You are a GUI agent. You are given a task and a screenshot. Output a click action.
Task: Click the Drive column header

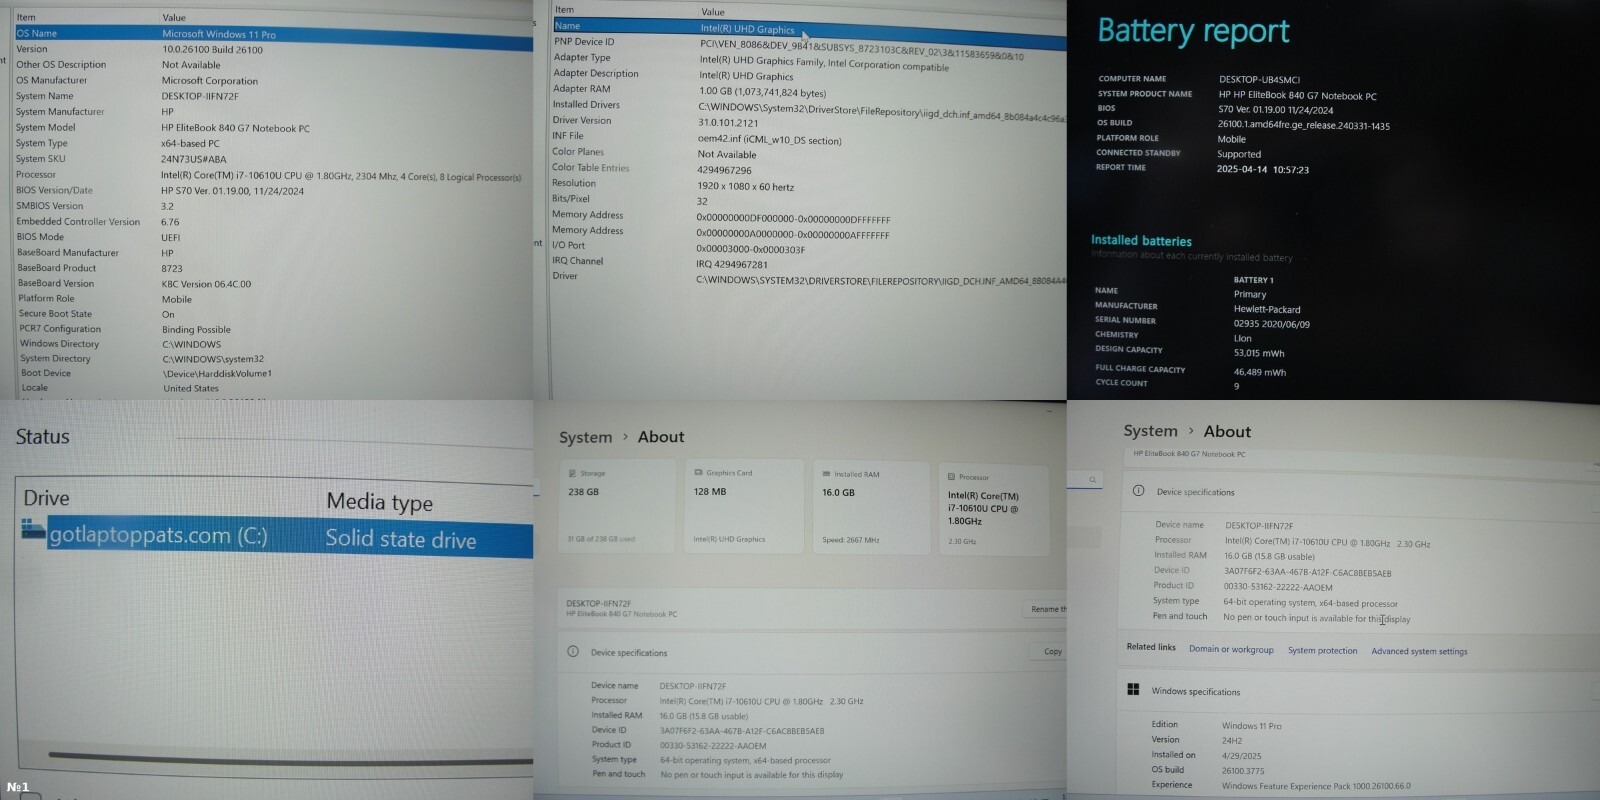pos(47,498)
